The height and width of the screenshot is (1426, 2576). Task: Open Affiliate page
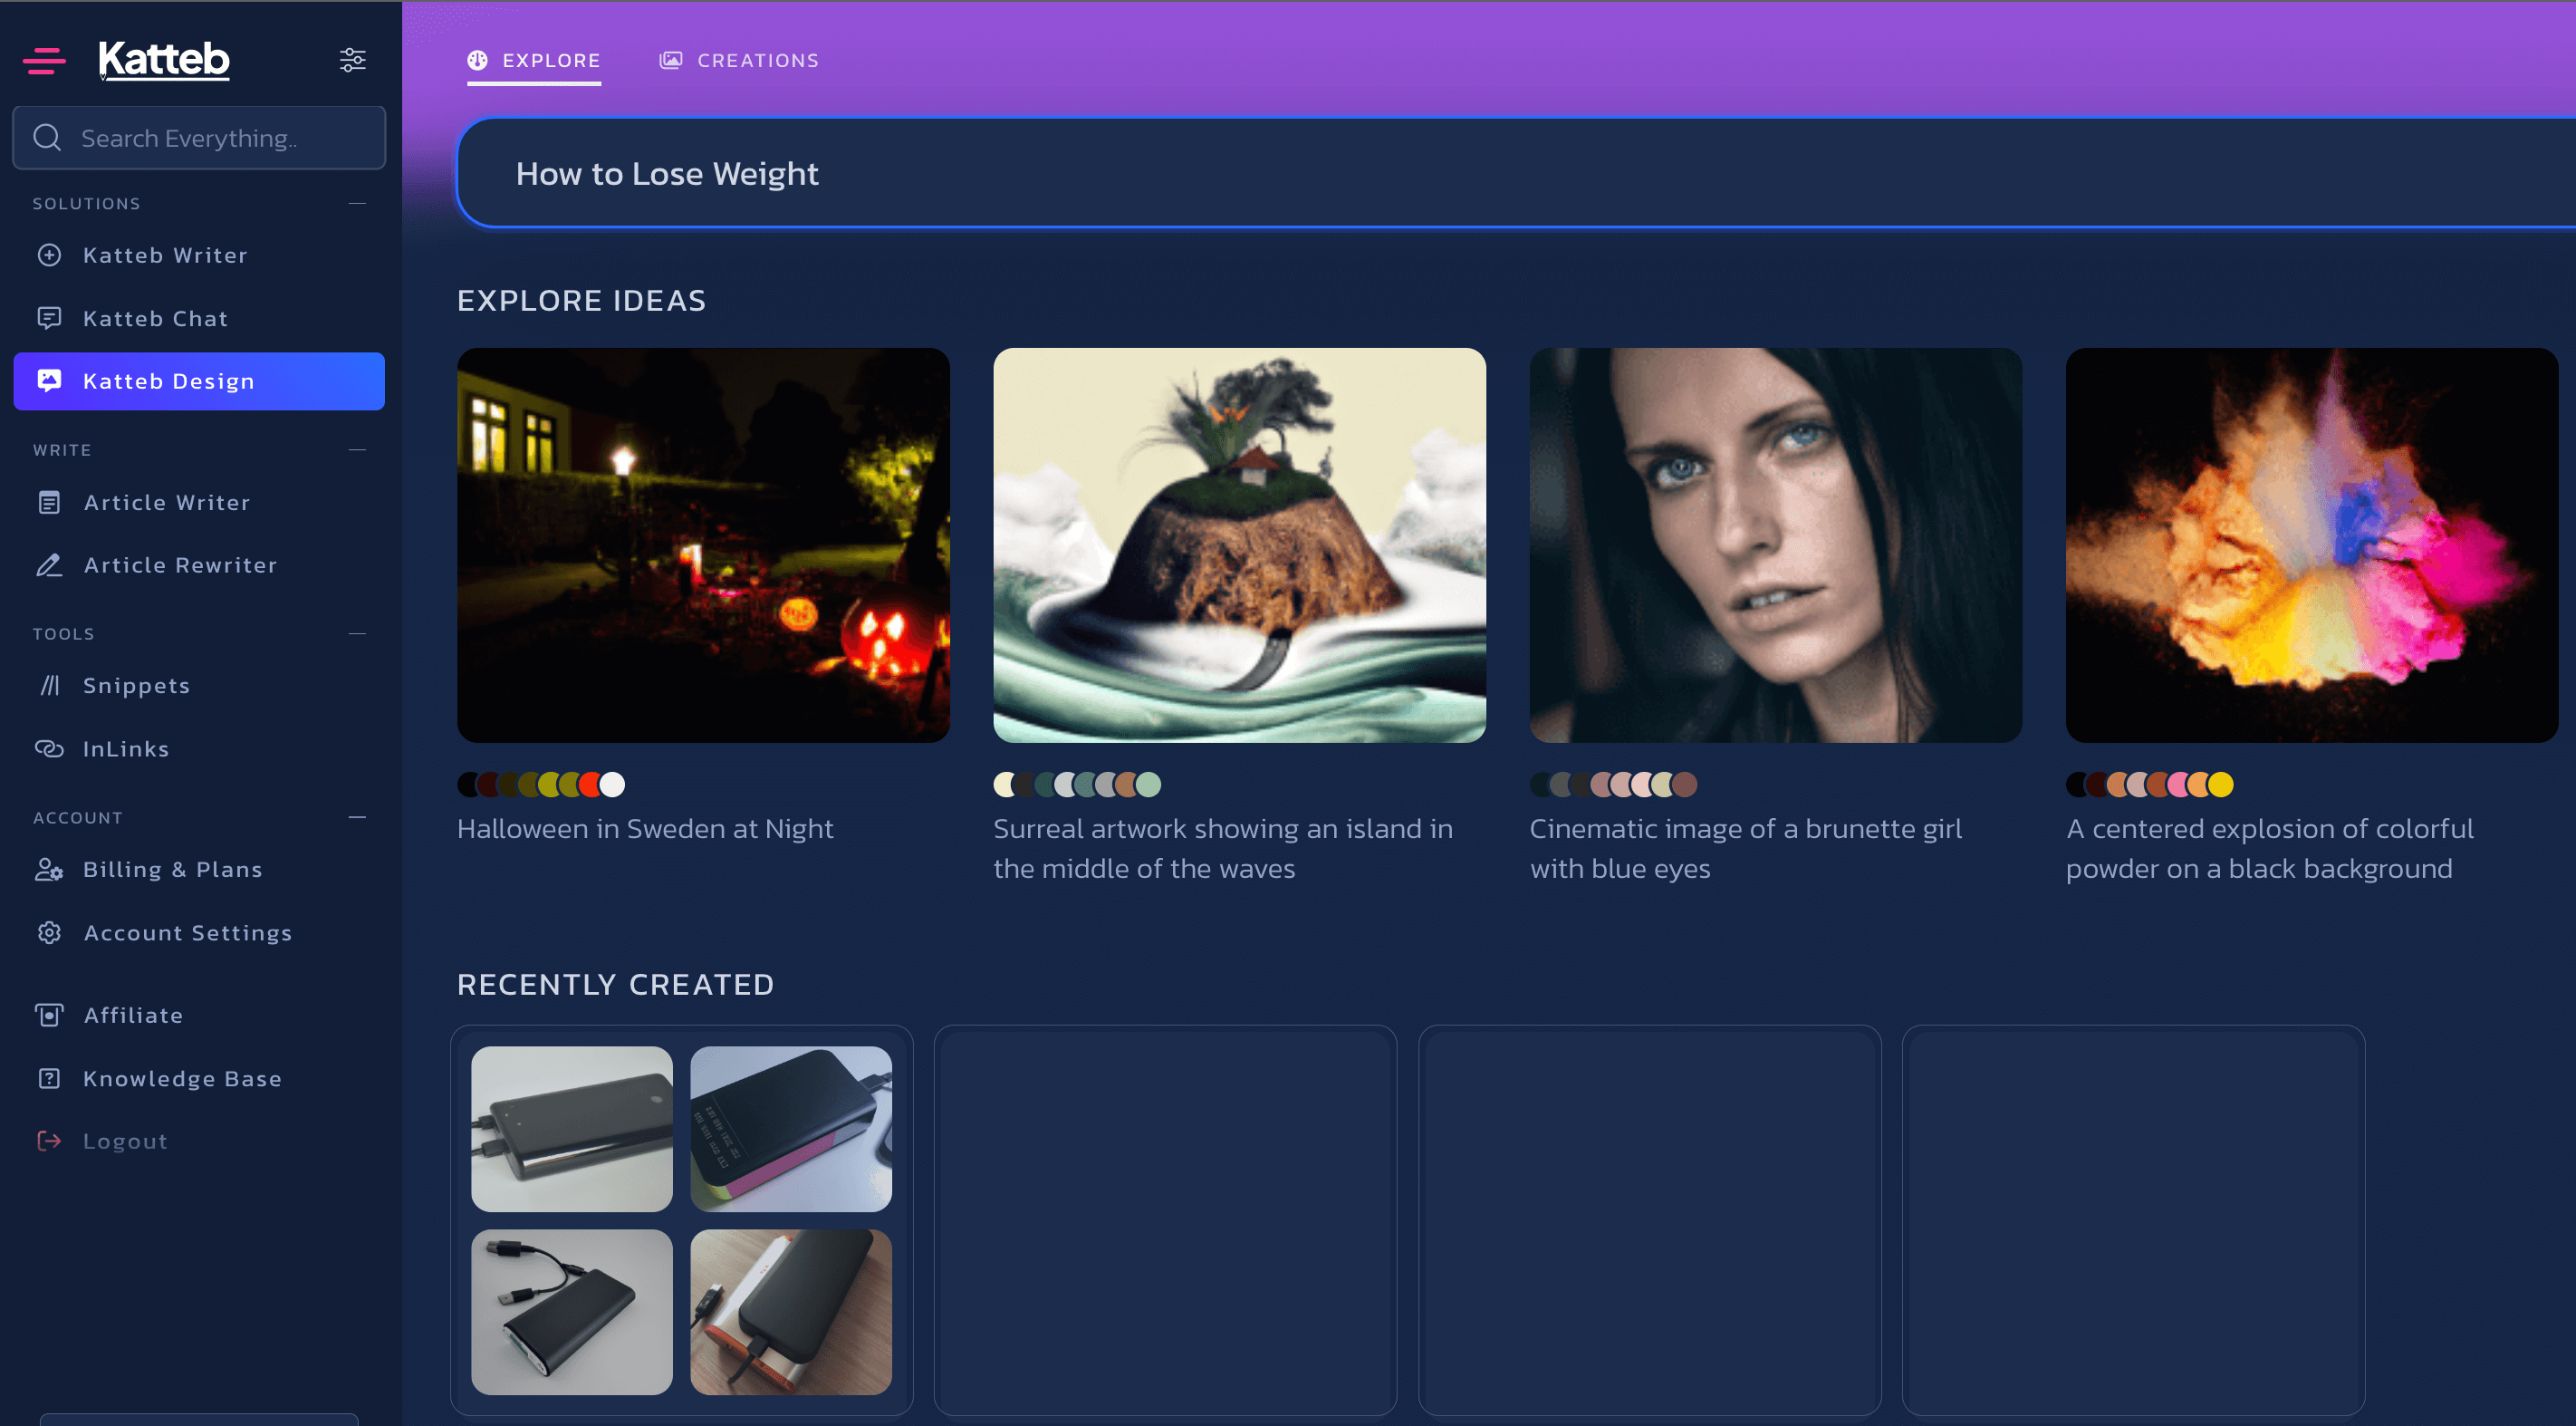pos(199,1015)
